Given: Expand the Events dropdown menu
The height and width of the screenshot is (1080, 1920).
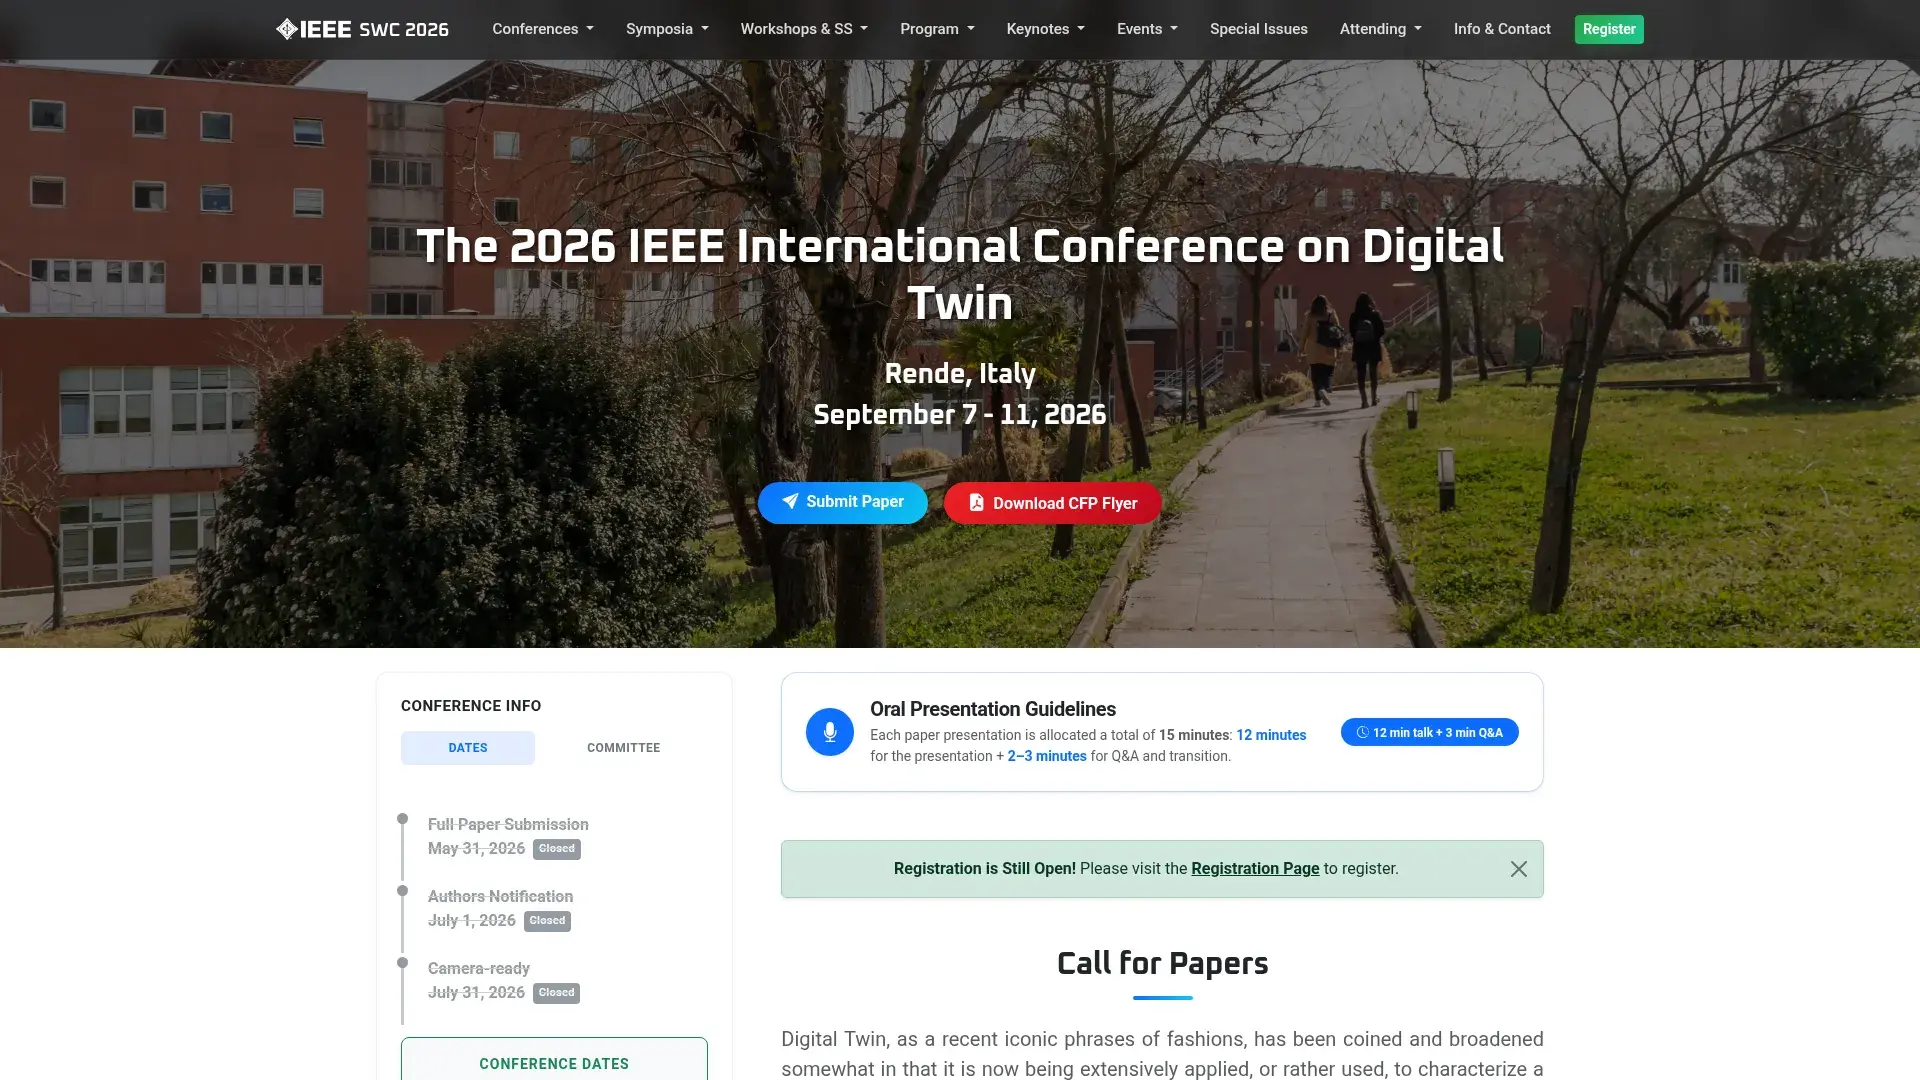Looking at the screenshot, I should point(1147,29).
